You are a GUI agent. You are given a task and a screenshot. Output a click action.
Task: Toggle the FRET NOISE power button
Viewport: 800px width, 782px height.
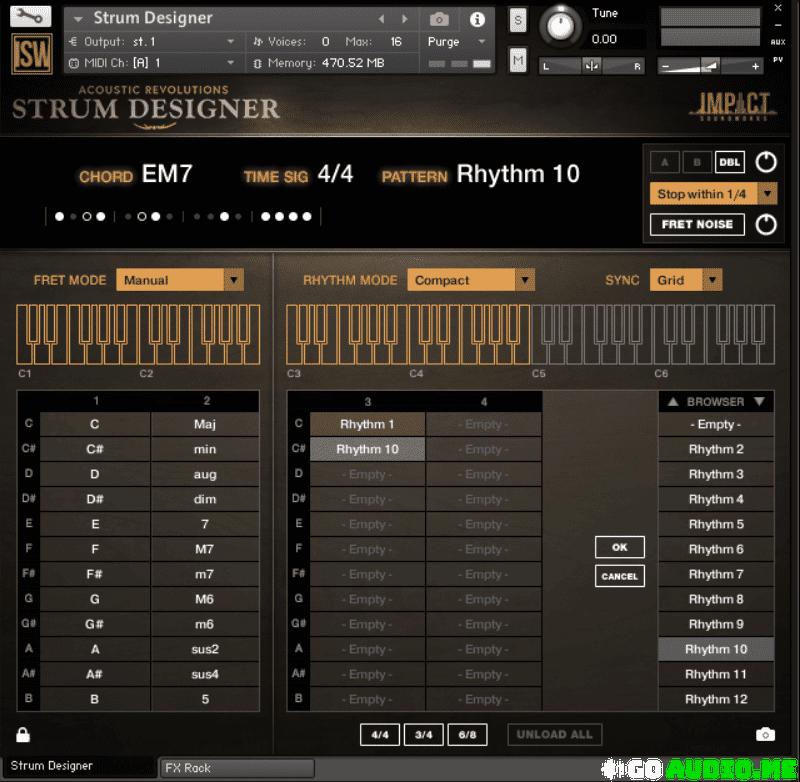pos(765,224)
